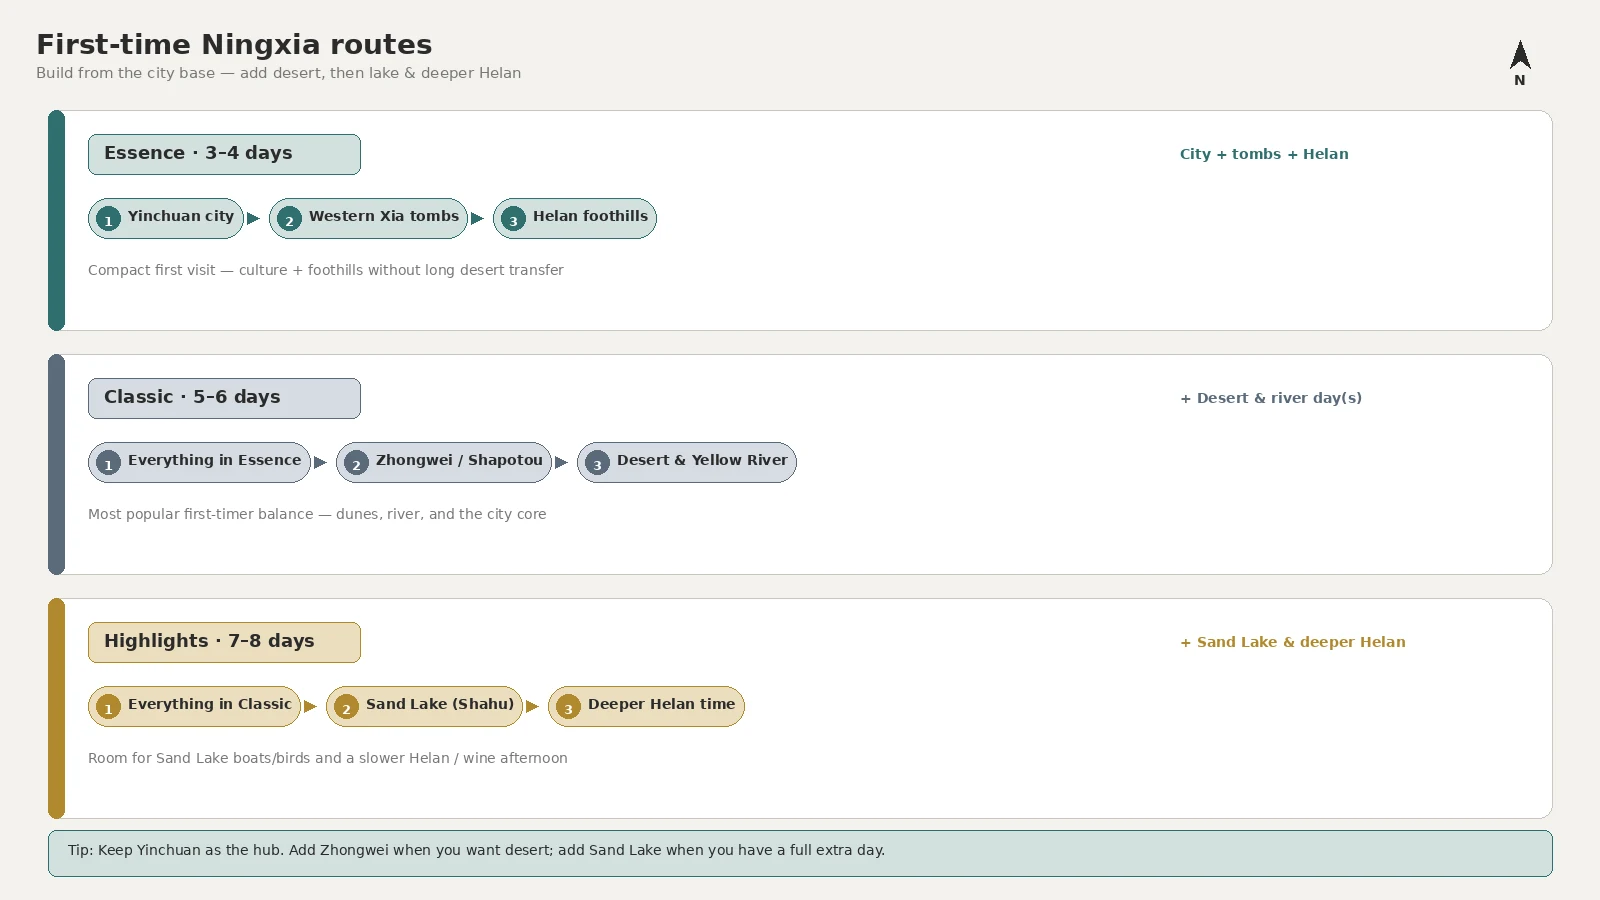The image size is (1600, 900).
Task: Pick the Deeper Helan time step
Action: pyautogui.click(x=646, y=706)
